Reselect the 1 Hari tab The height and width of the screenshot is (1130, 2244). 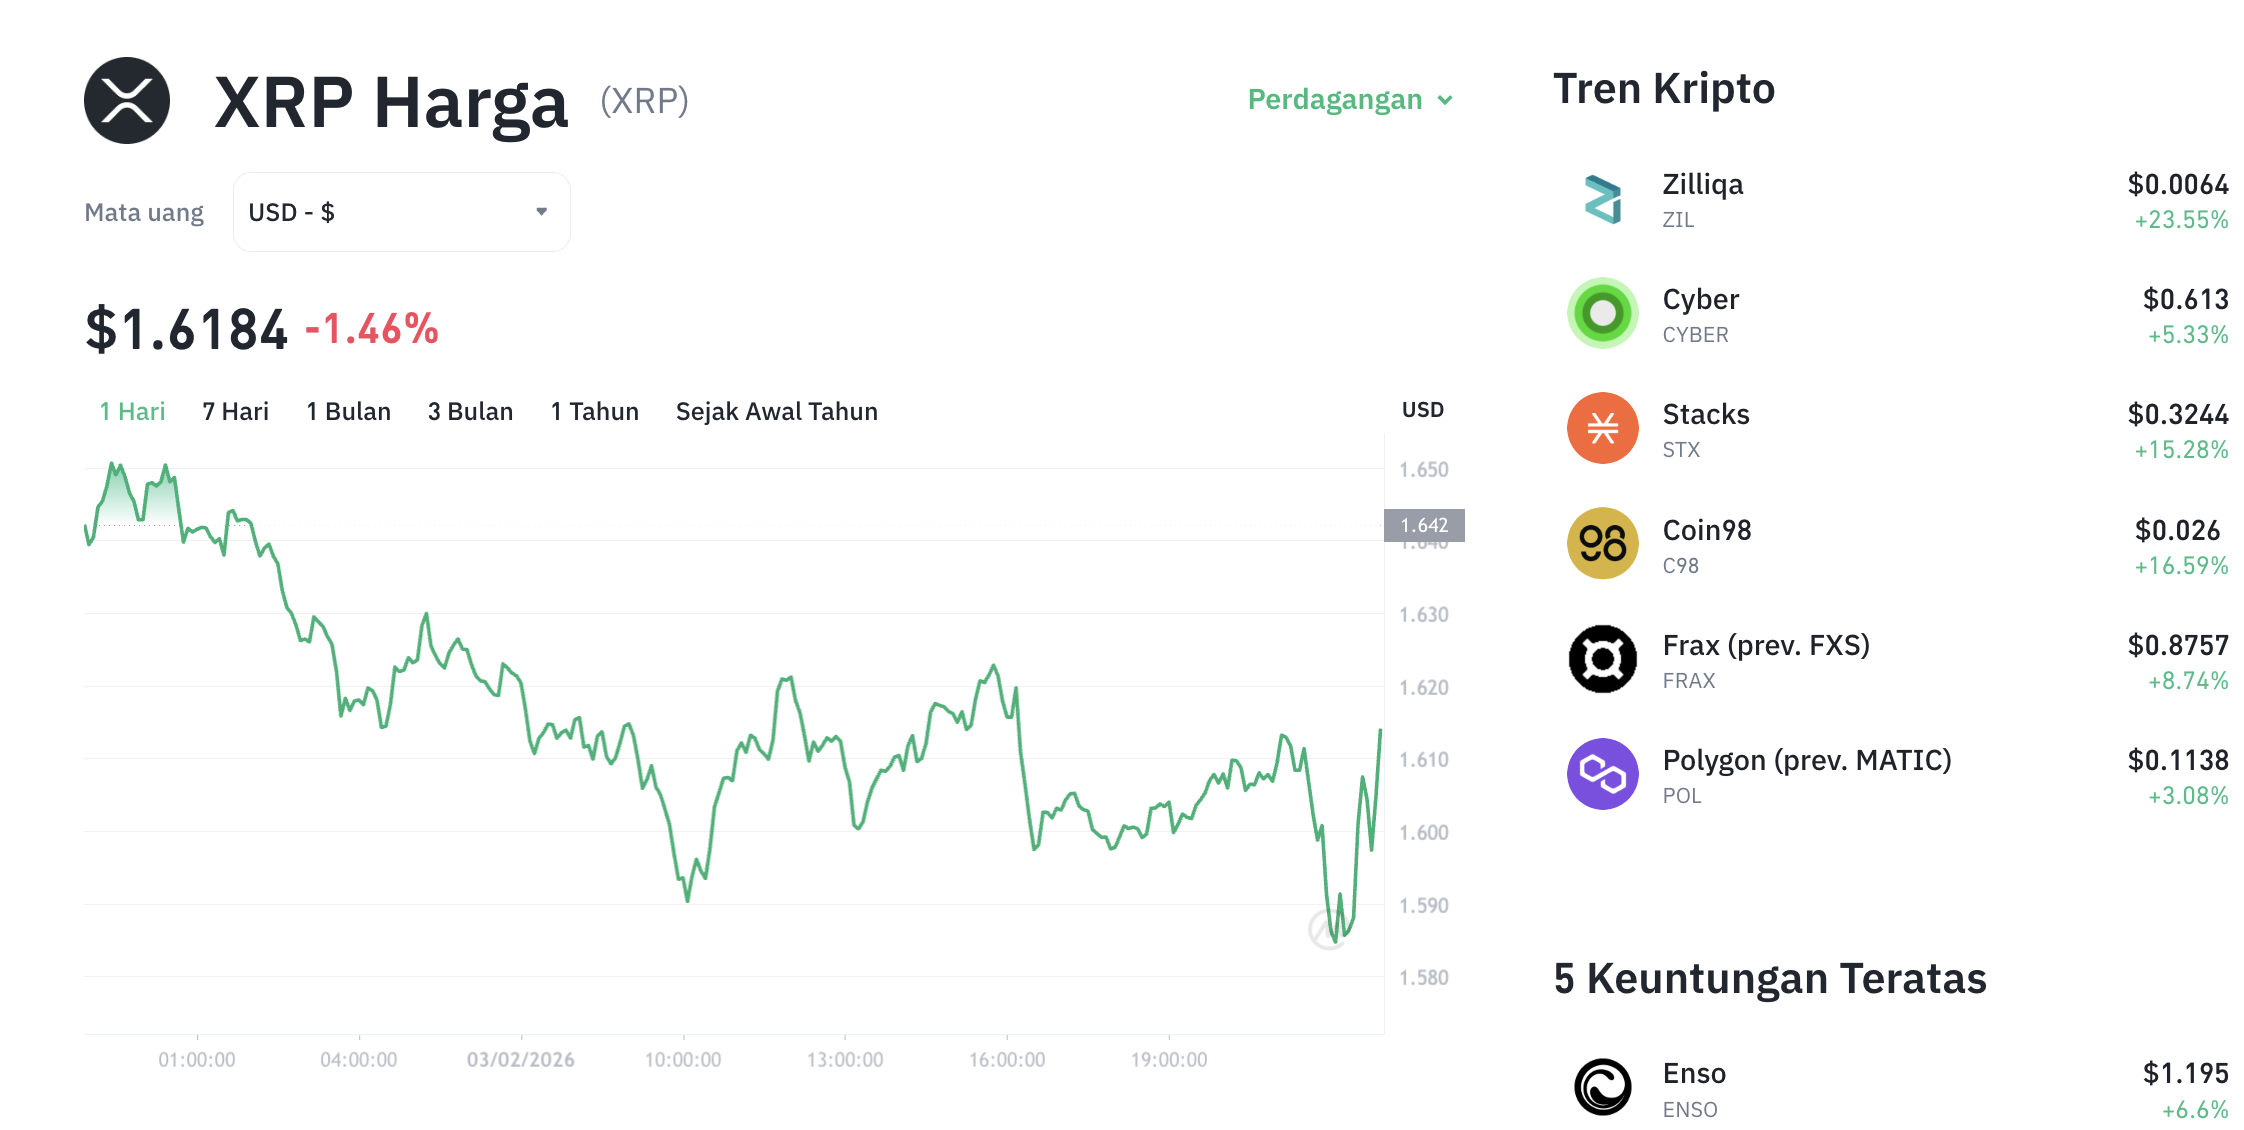point(131,410)
